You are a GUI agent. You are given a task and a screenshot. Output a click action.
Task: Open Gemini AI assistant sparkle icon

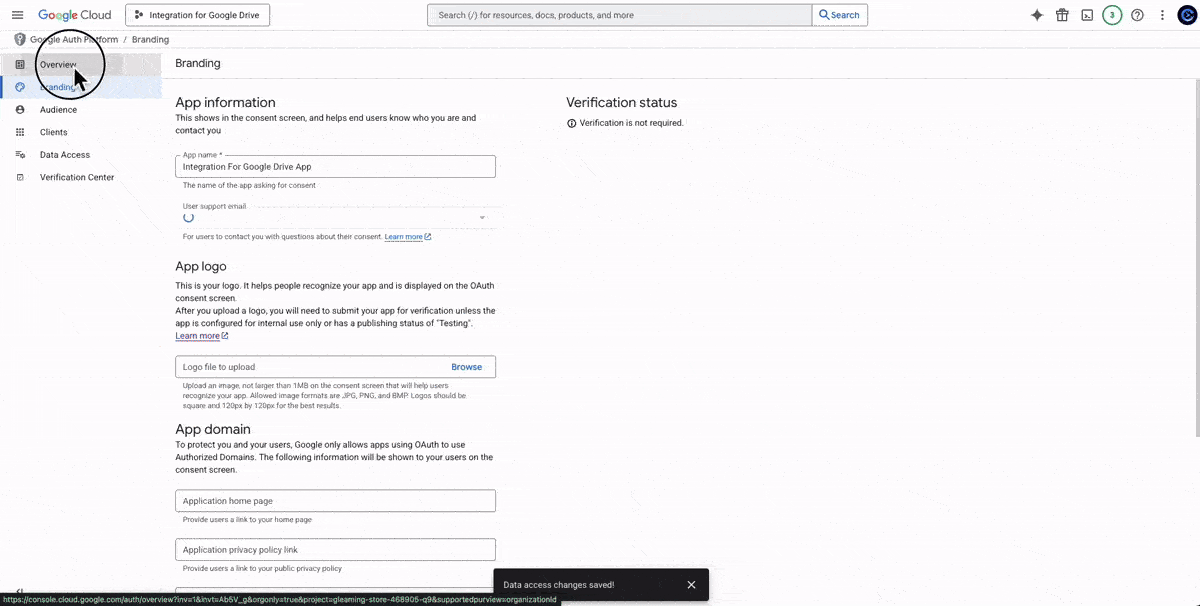pyautogui.click(x=1037, y=15)
